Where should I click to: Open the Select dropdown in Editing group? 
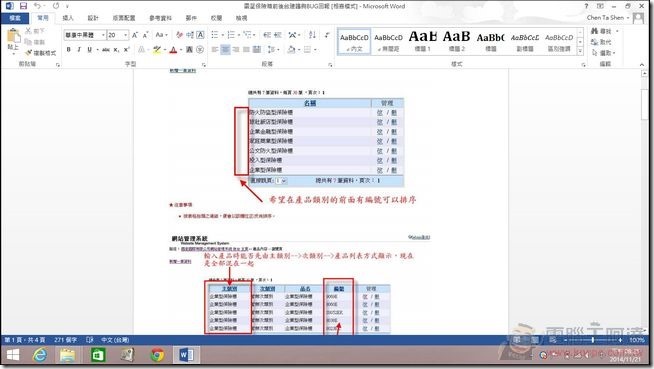click(604, 53)
